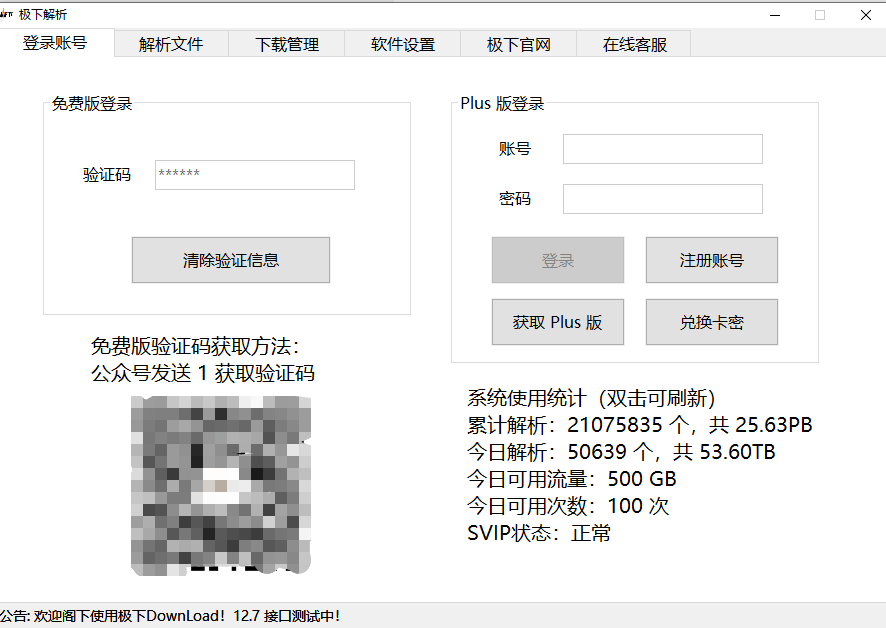Image resolution: width=886 pixels, height=628 pixels.
Task: Click the 获取 Plus 版 button
Action: (x=558, y=322)
